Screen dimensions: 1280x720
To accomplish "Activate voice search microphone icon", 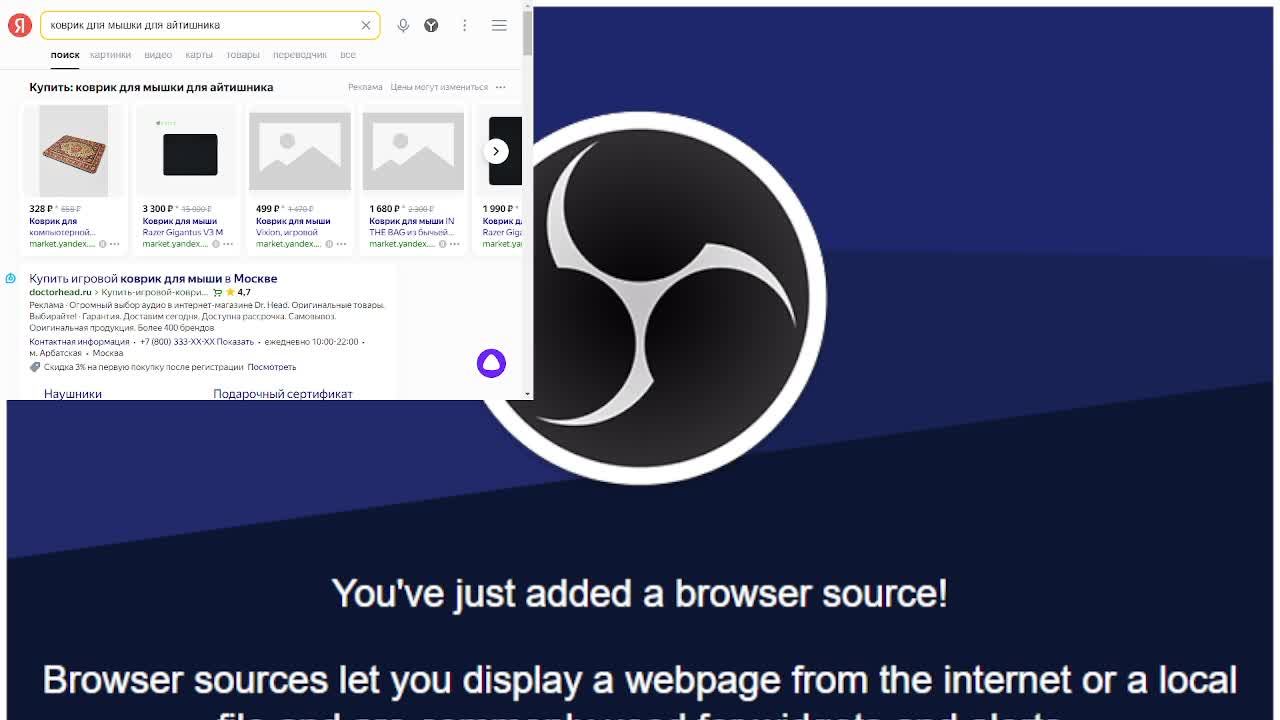I will 403,25.
